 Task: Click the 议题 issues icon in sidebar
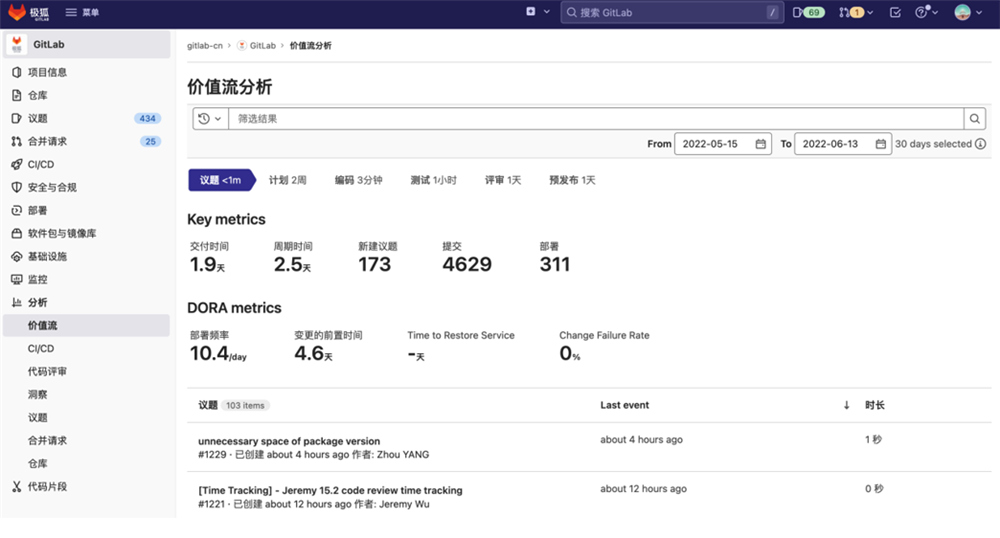[x=17, y=118]
